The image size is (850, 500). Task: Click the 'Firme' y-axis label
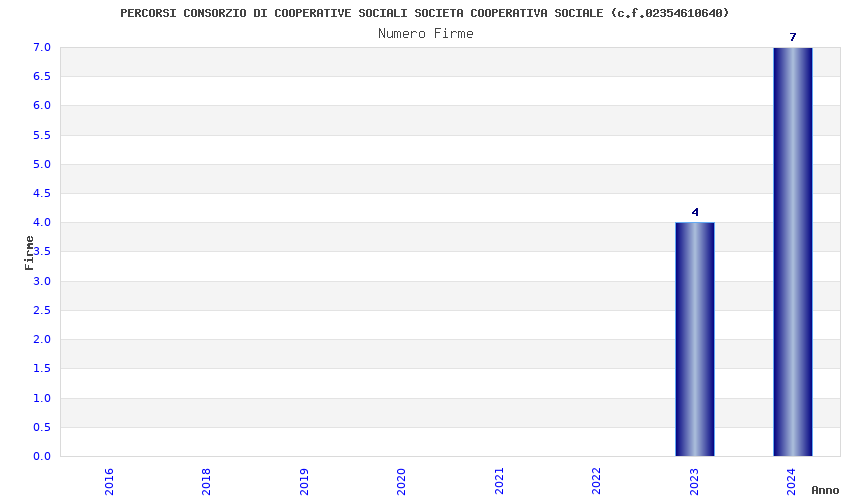pos(29,253)
